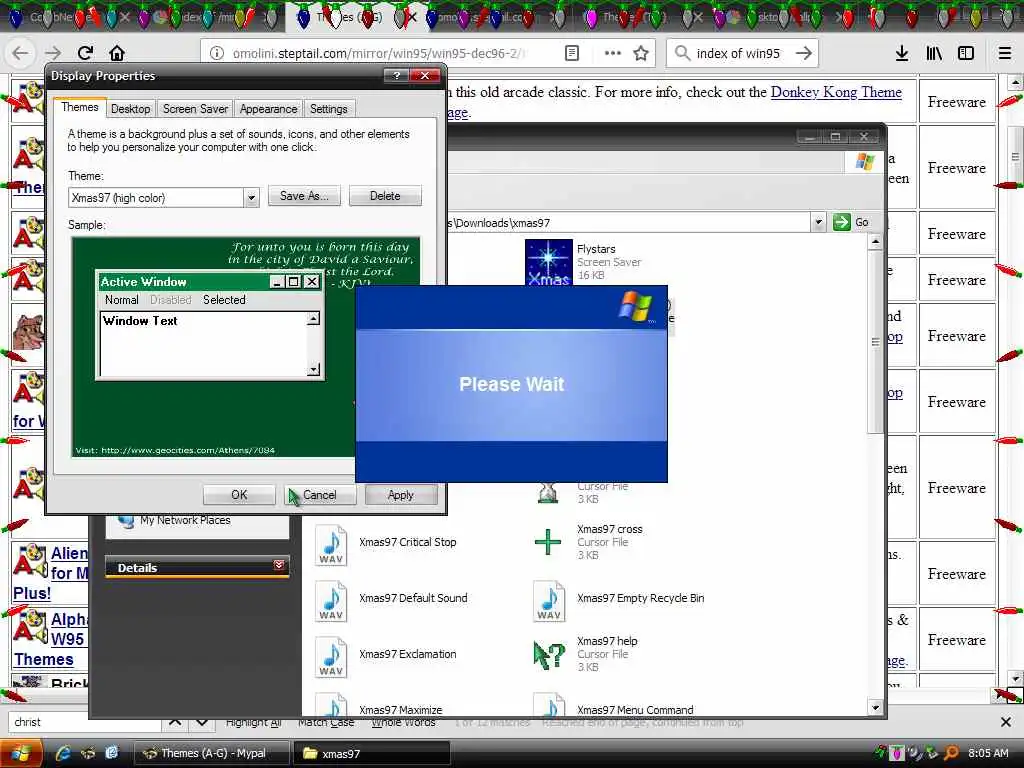
Task: Switch to the Themes tab
Action: [x=80, y=107]
